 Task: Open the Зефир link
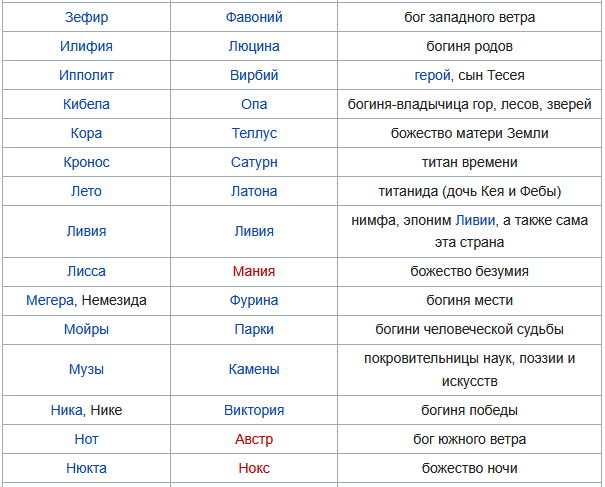86,17
